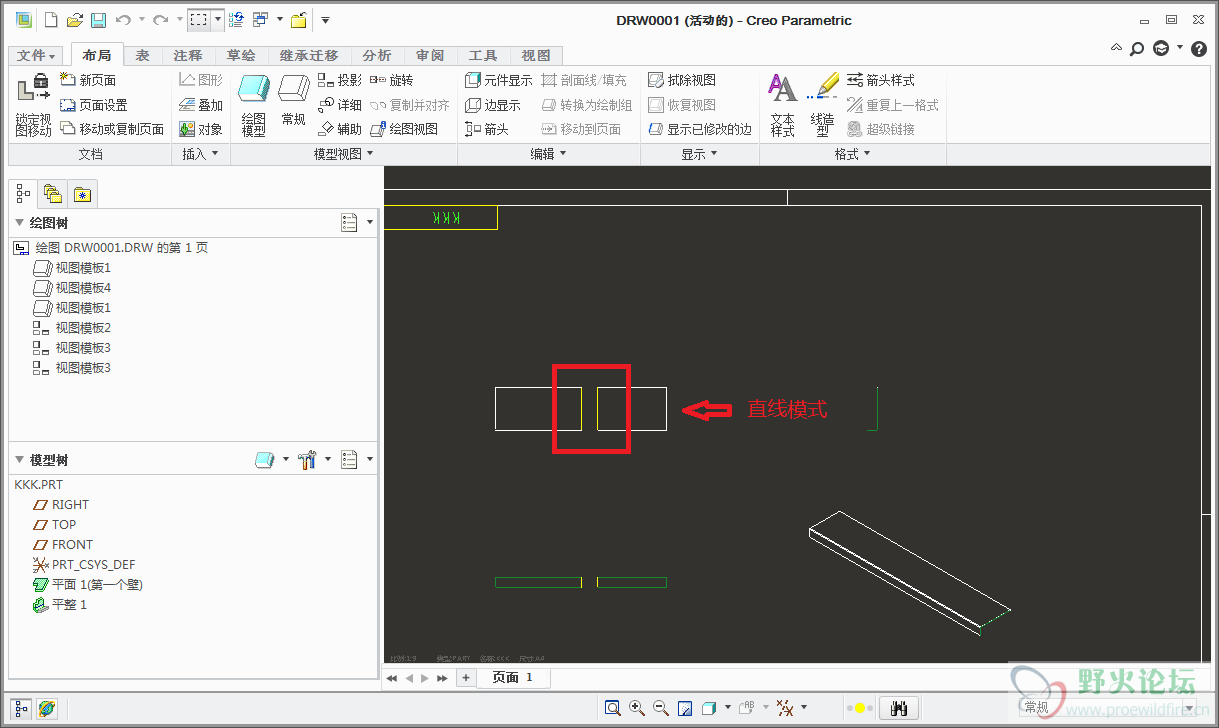
Task: Click the 箭头 arrows tool
Action: (x=487, y=129)
